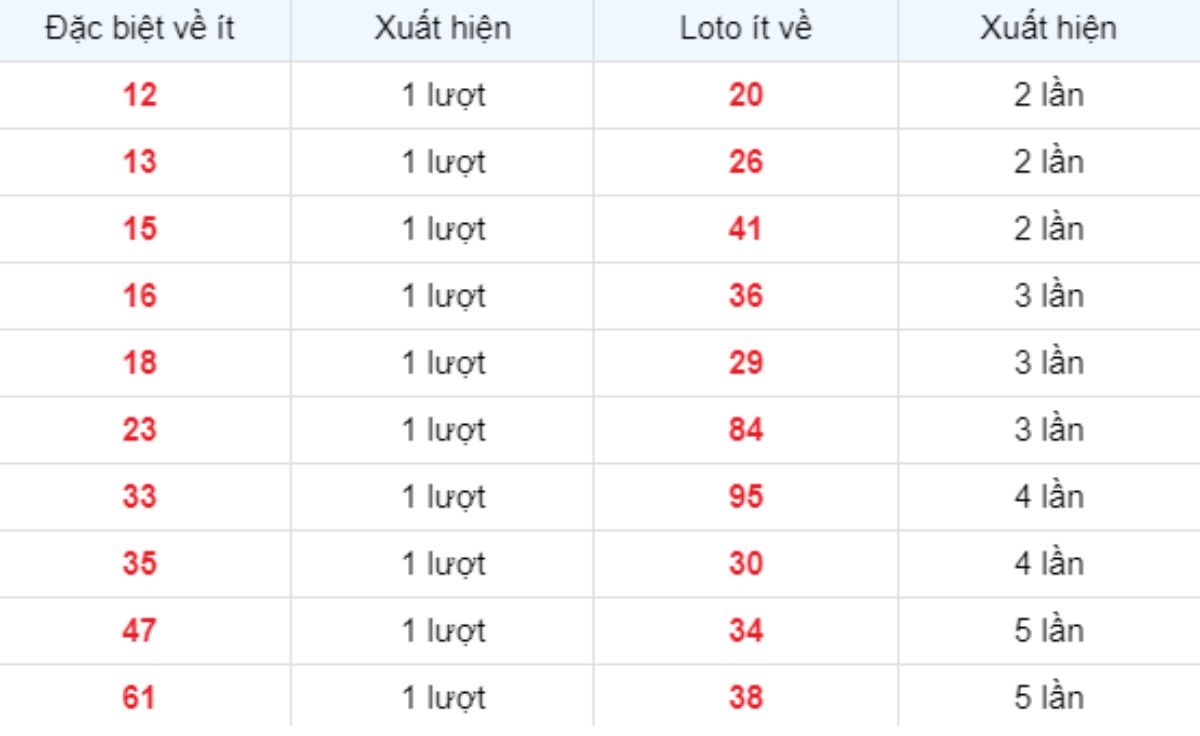
Task: Select red number 33
Action: tap(140, 497)
